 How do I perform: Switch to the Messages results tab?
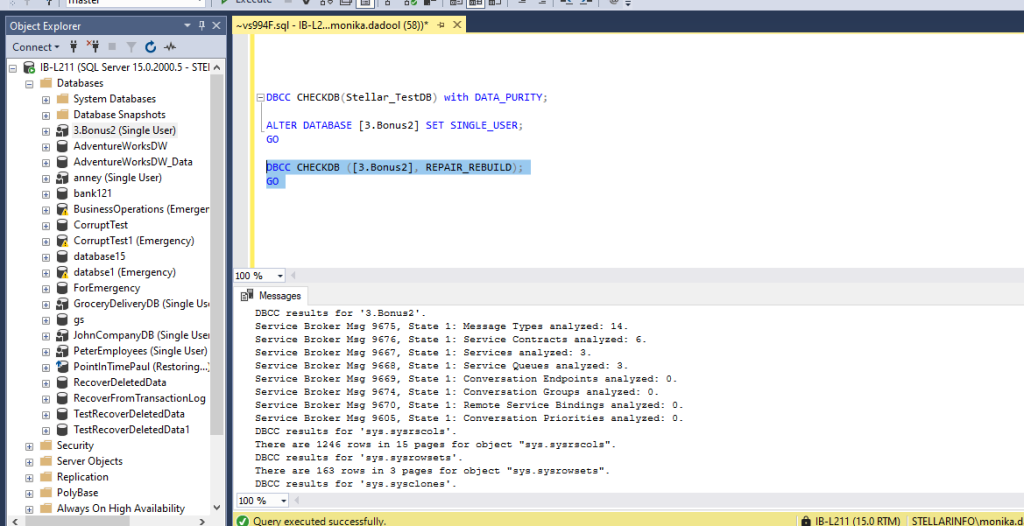272,295
